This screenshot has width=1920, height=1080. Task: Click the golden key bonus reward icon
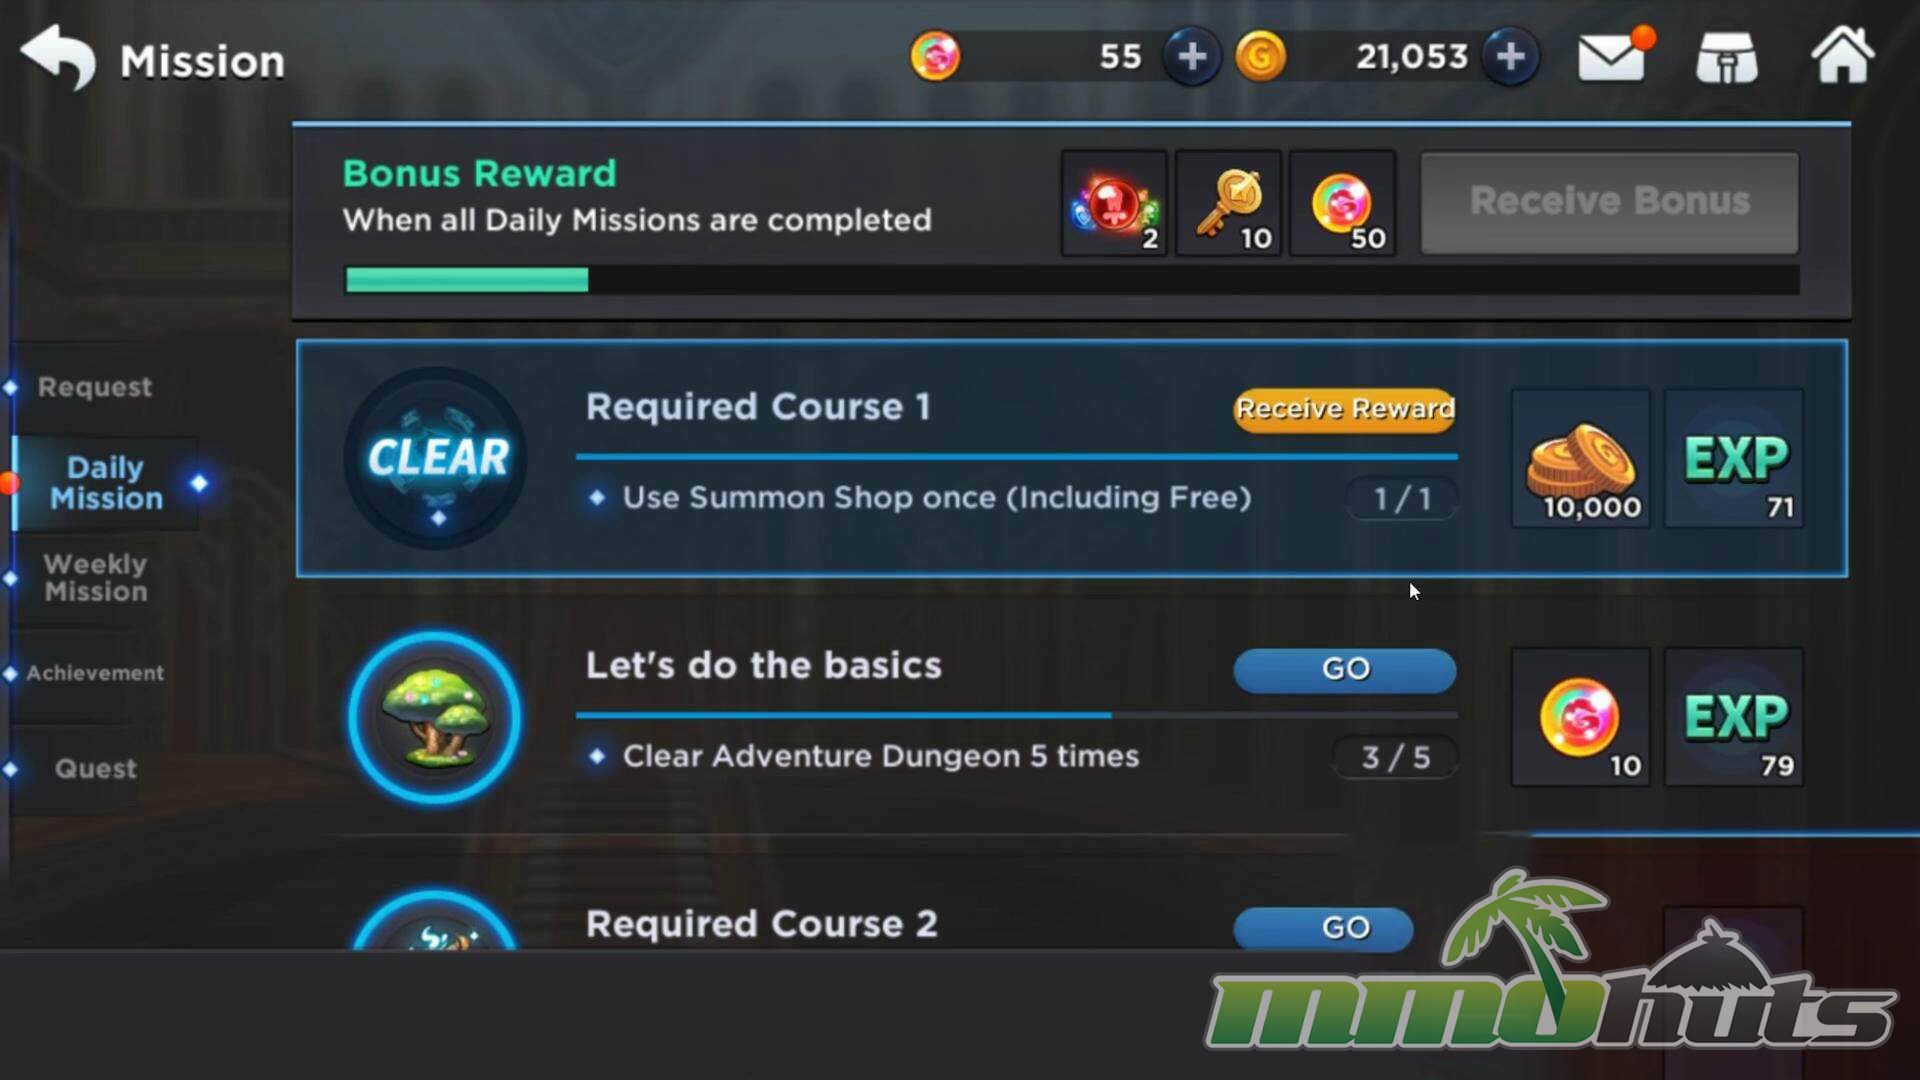tap(1229, 204)
